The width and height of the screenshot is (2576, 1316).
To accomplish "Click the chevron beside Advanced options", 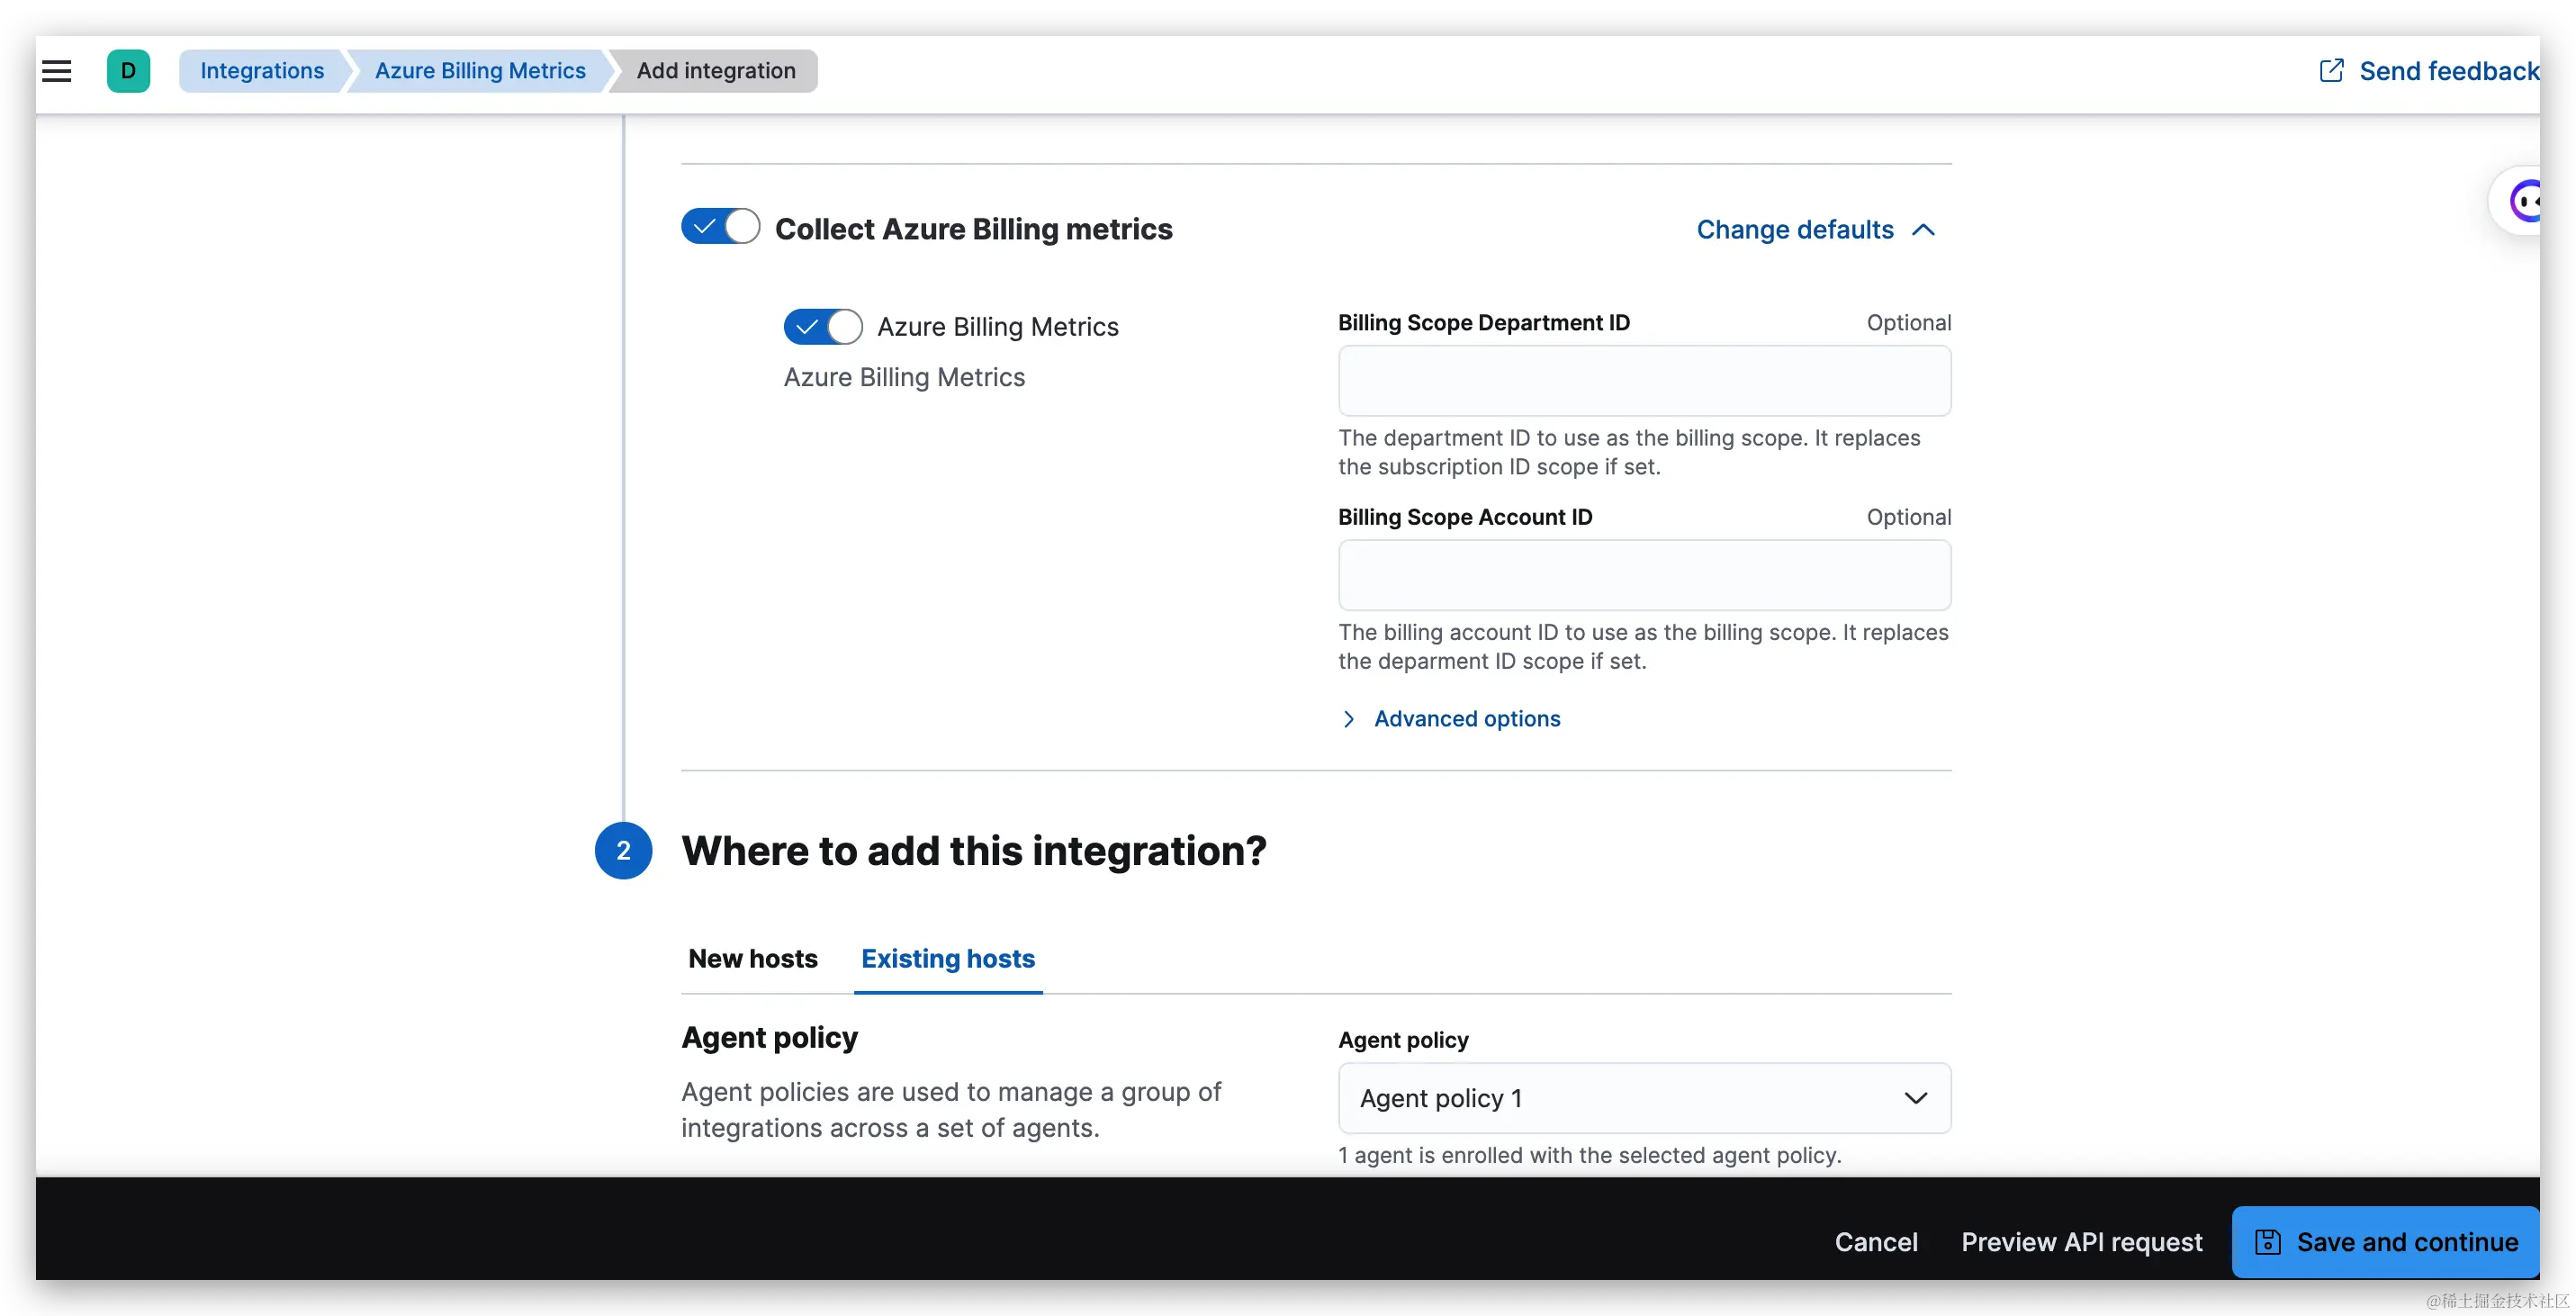I will pos(1349,719).
